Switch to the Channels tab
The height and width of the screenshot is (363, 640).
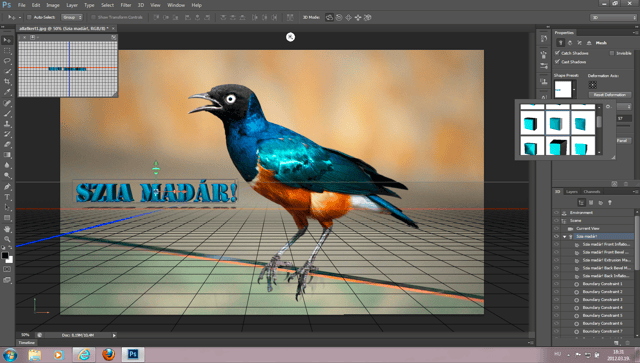(591, 192)
